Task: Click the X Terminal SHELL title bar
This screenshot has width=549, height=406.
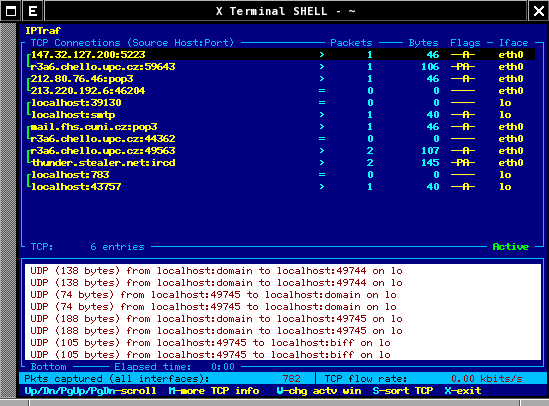Action: tap(285, 11)
